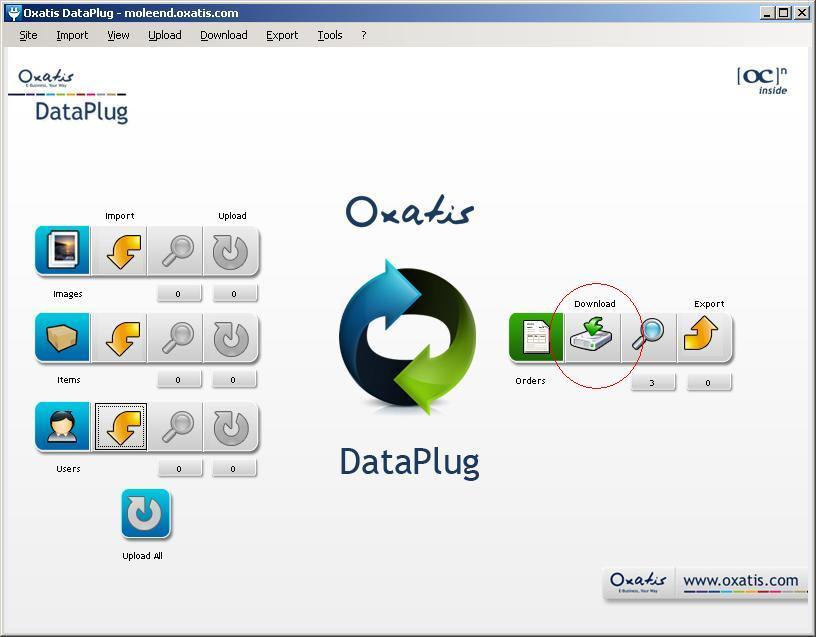Click the "Images" row label

click(68, 294)
